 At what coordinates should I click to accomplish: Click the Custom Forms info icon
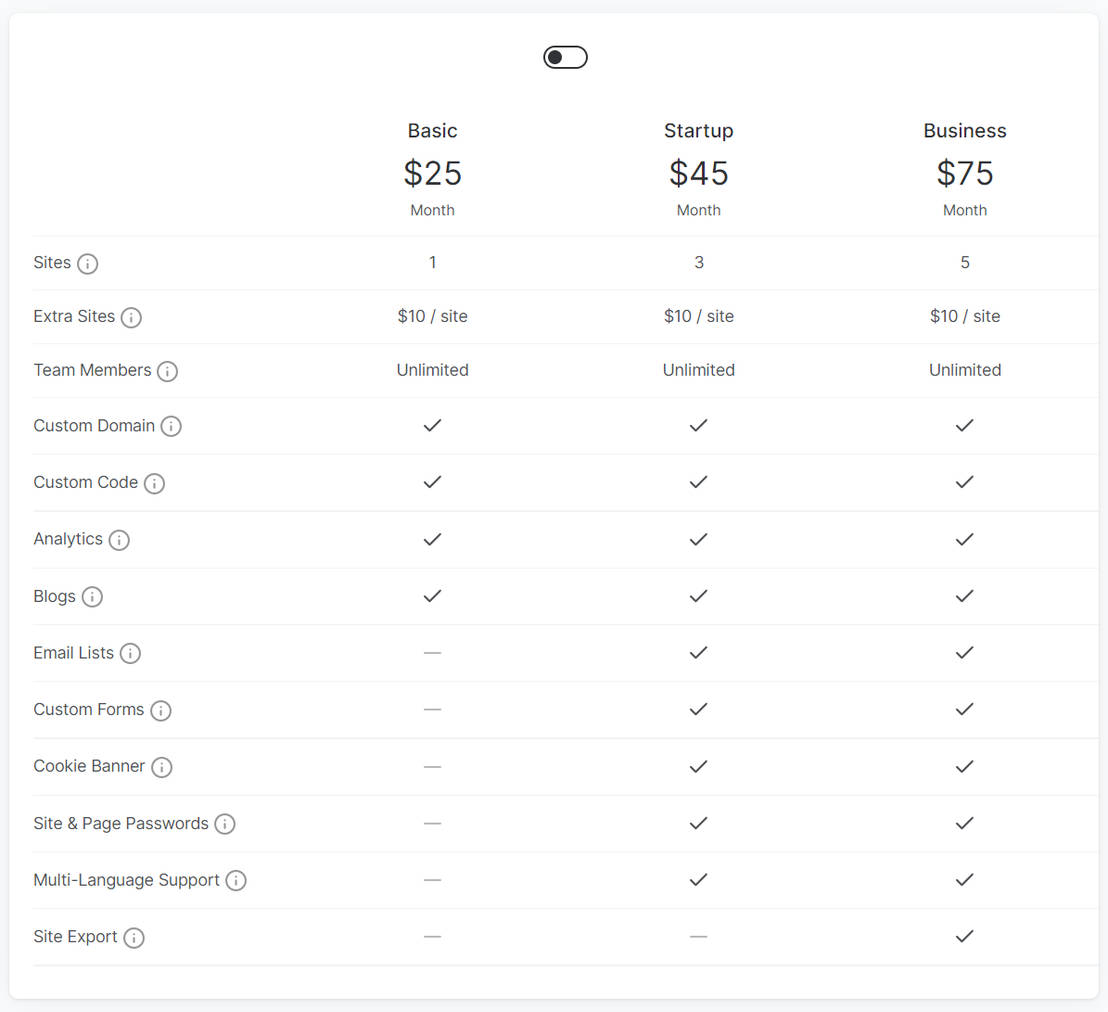point(161,710)
